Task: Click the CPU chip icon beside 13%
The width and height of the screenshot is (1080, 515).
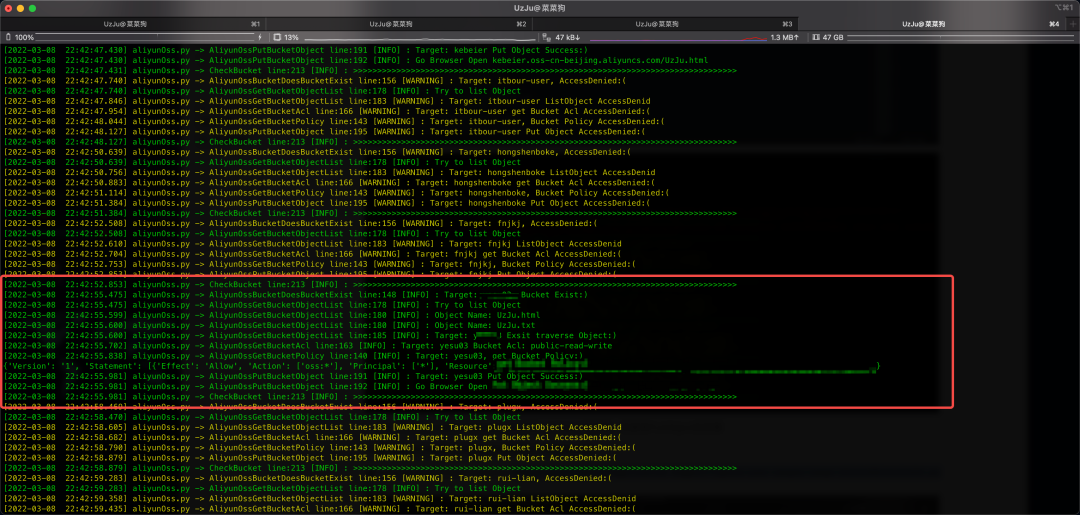Action: [277, 37]
